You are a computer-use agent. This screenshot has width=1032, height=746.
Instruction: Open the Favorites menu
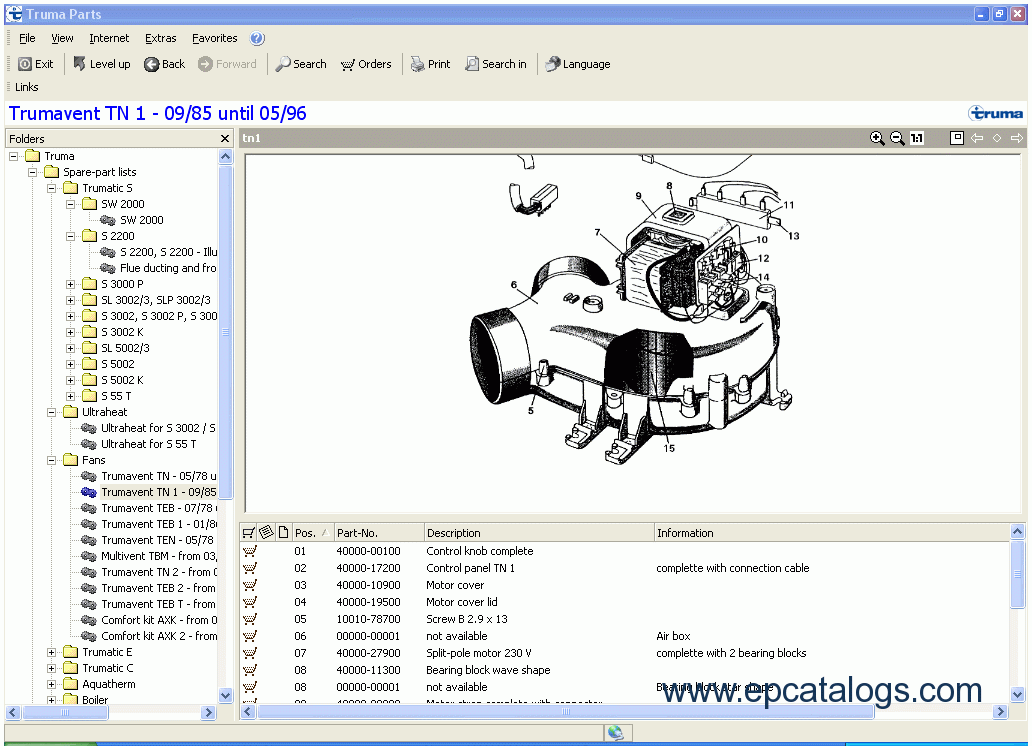[x=215, y=38]
